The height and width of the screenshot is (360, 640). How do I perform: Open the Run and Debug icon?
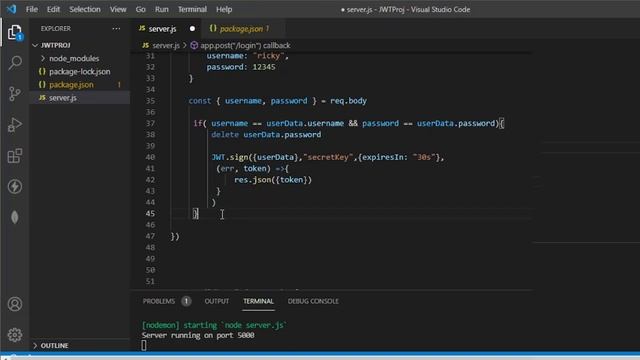[x=15, y=125]
